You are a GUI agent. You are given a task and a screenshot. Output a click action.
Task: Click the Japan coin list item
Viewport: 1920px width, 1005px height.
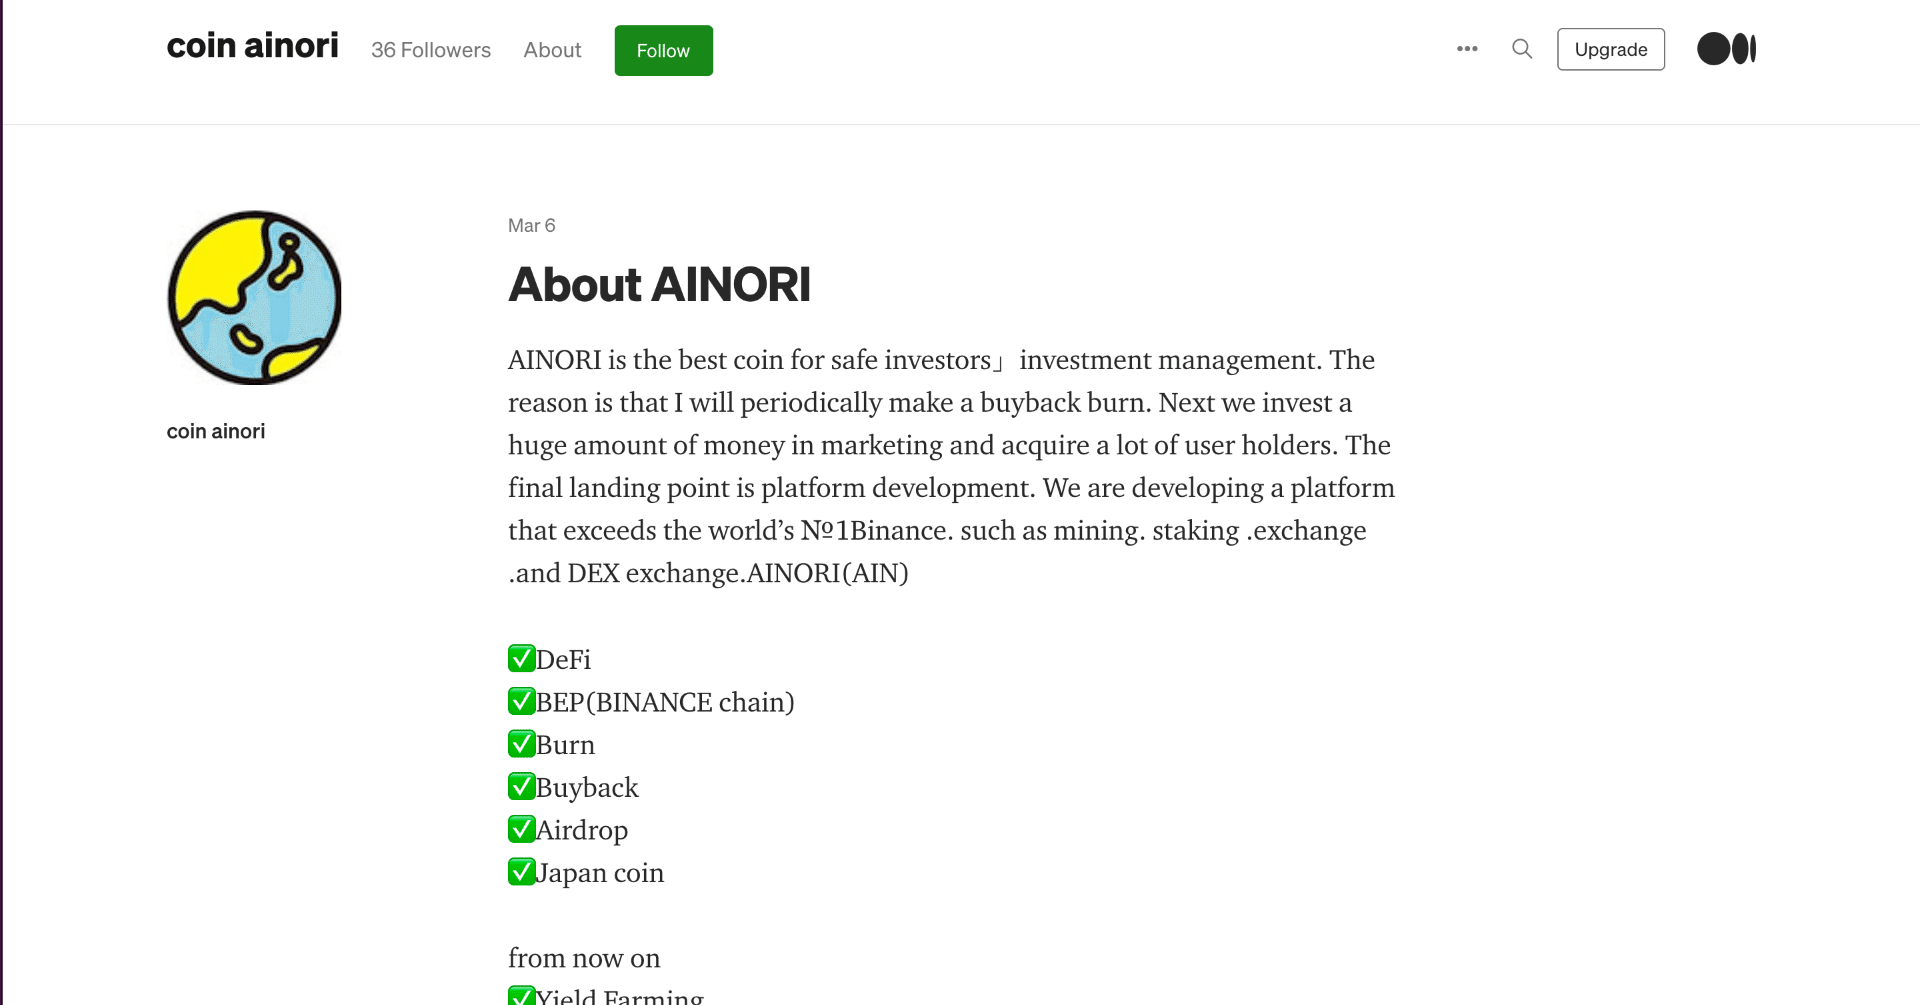[586, 873]
